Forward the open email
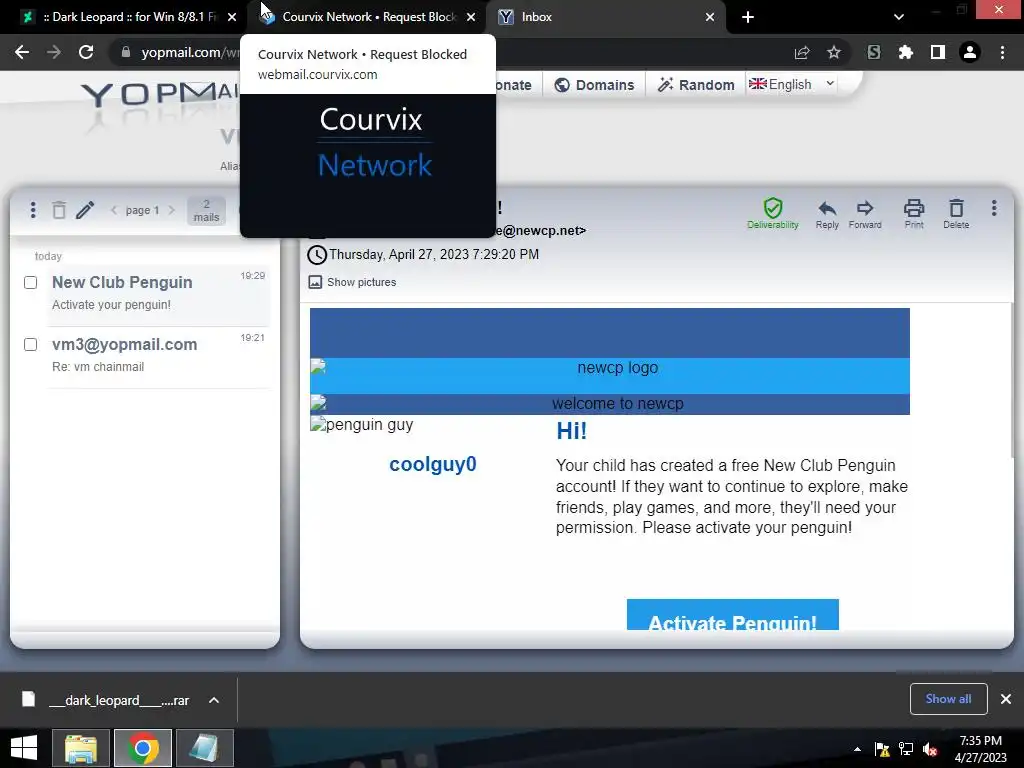 865,214
